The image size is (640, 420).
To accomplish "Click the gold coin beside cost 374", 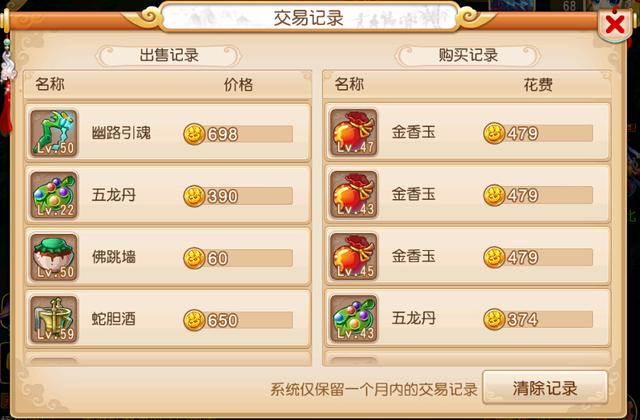I will 494,319.
